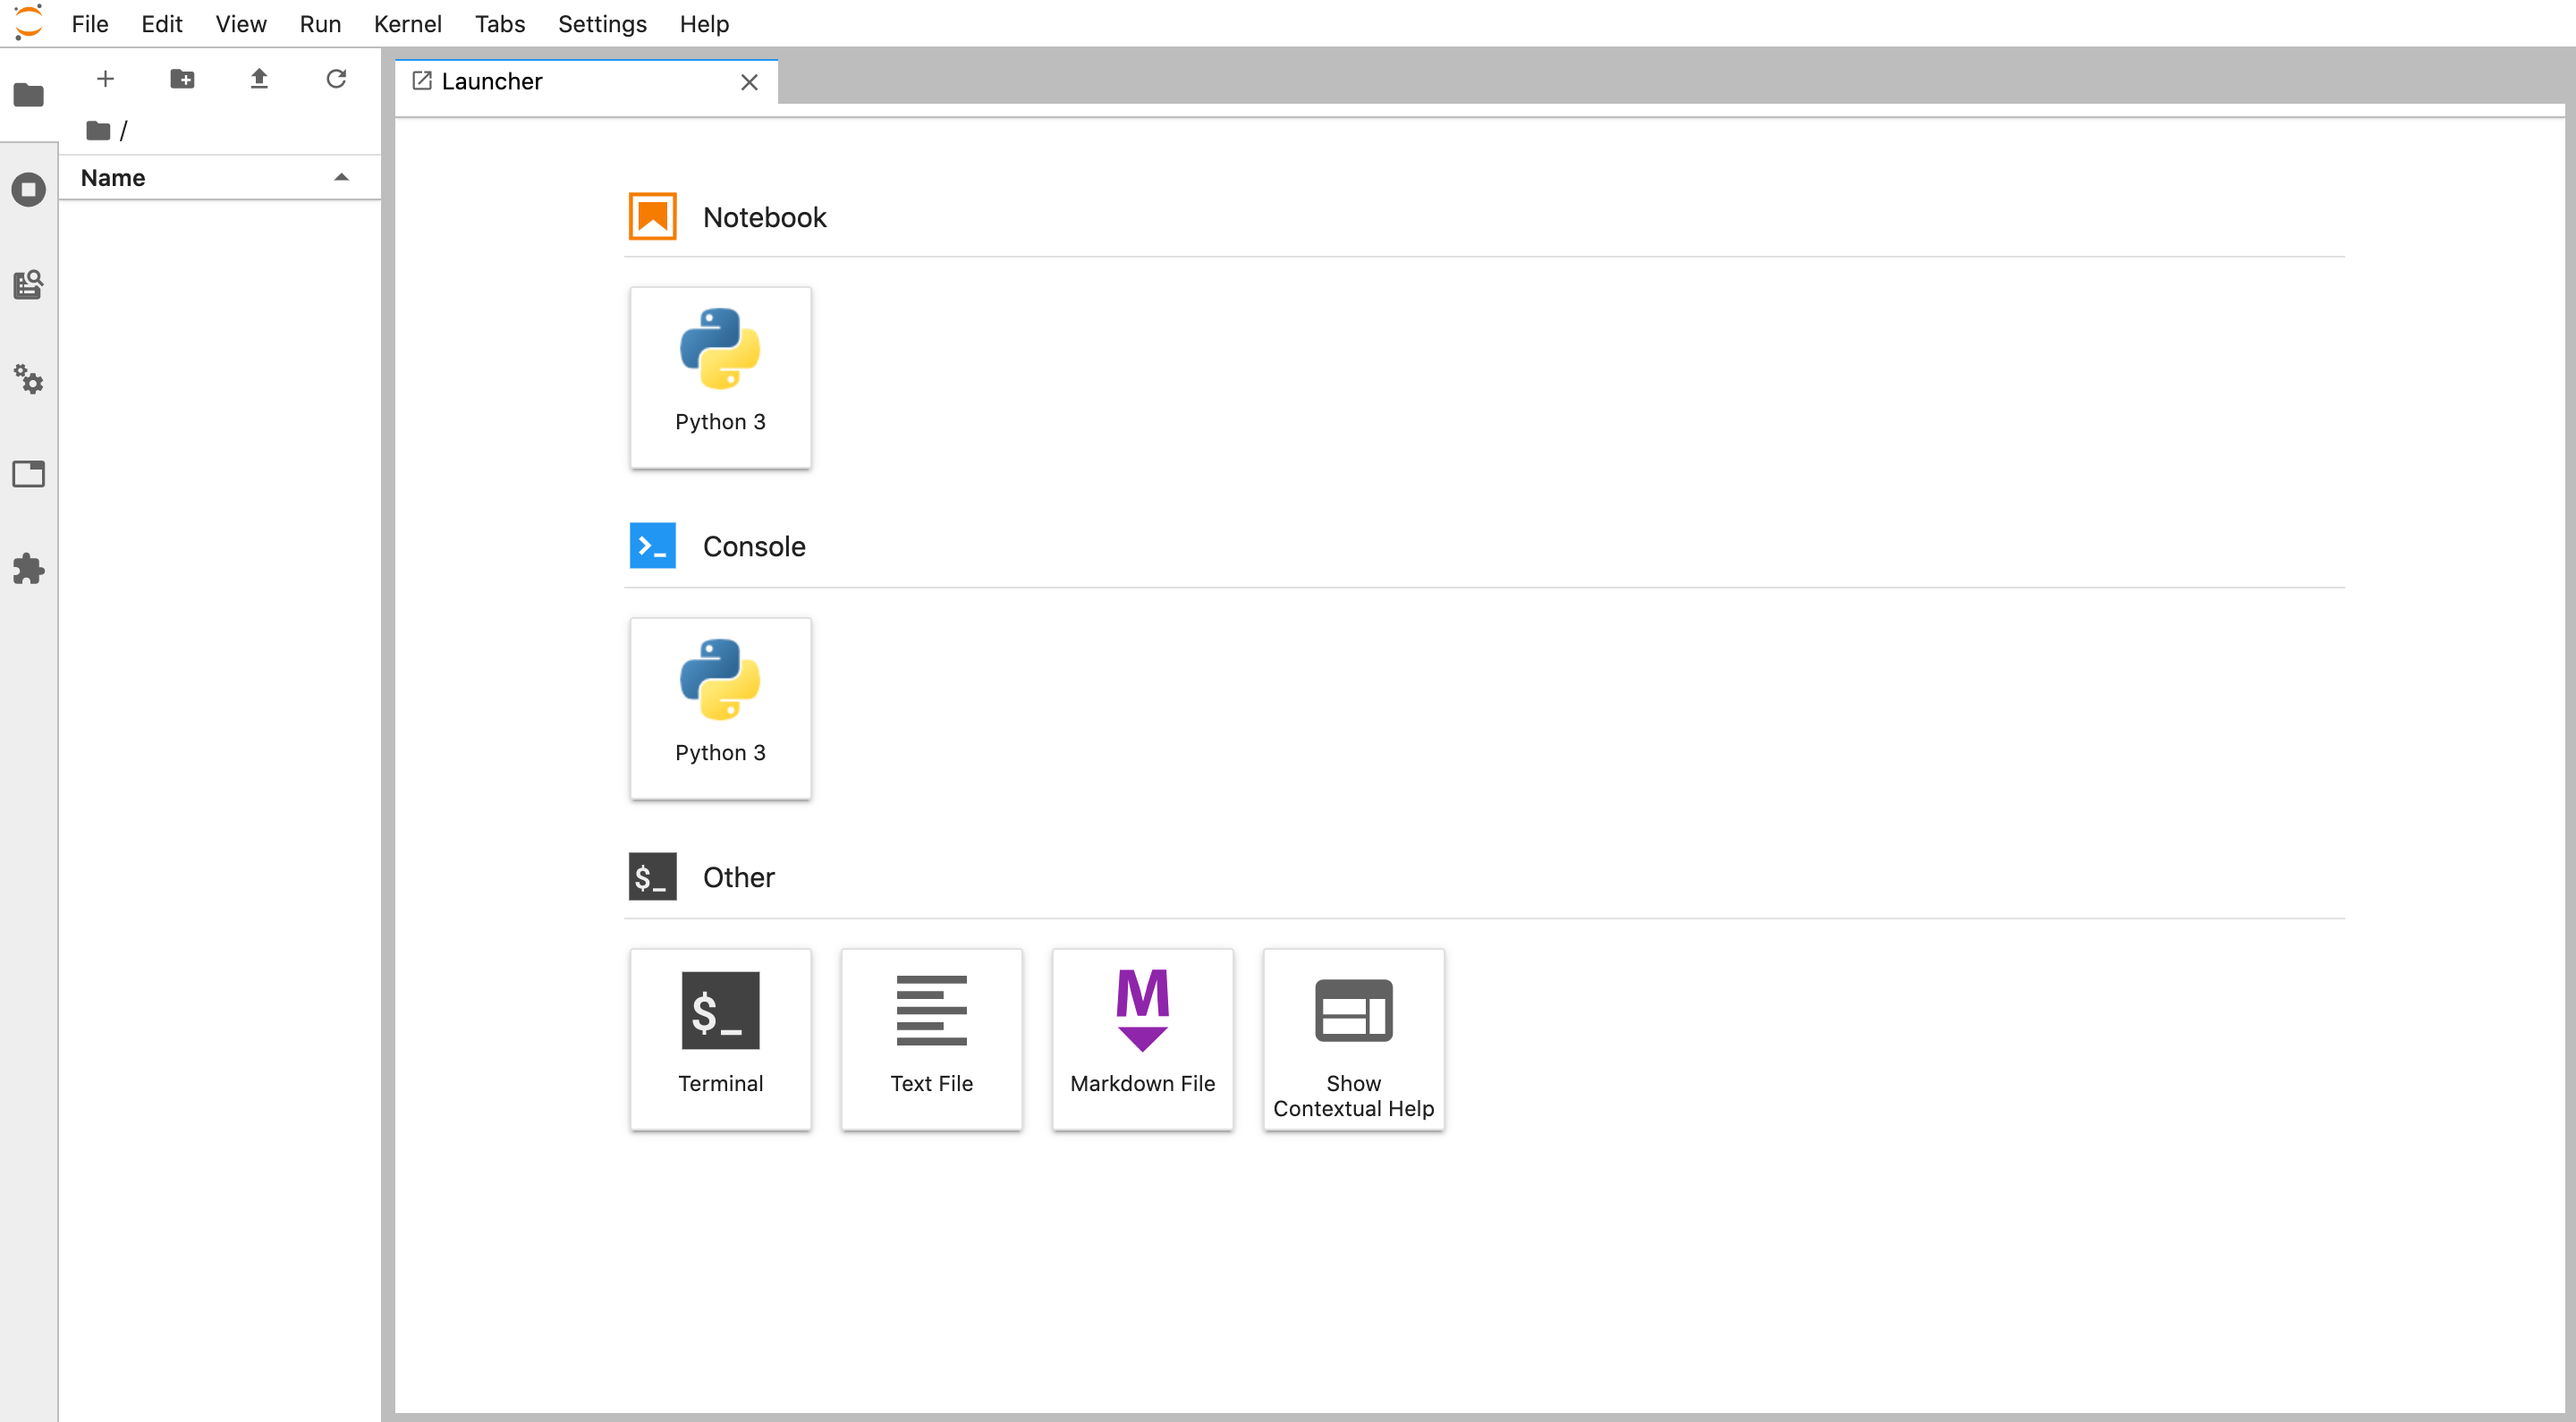Switch to the Launcher tab
2576x1422 pixels.
[x=490, y=81]
